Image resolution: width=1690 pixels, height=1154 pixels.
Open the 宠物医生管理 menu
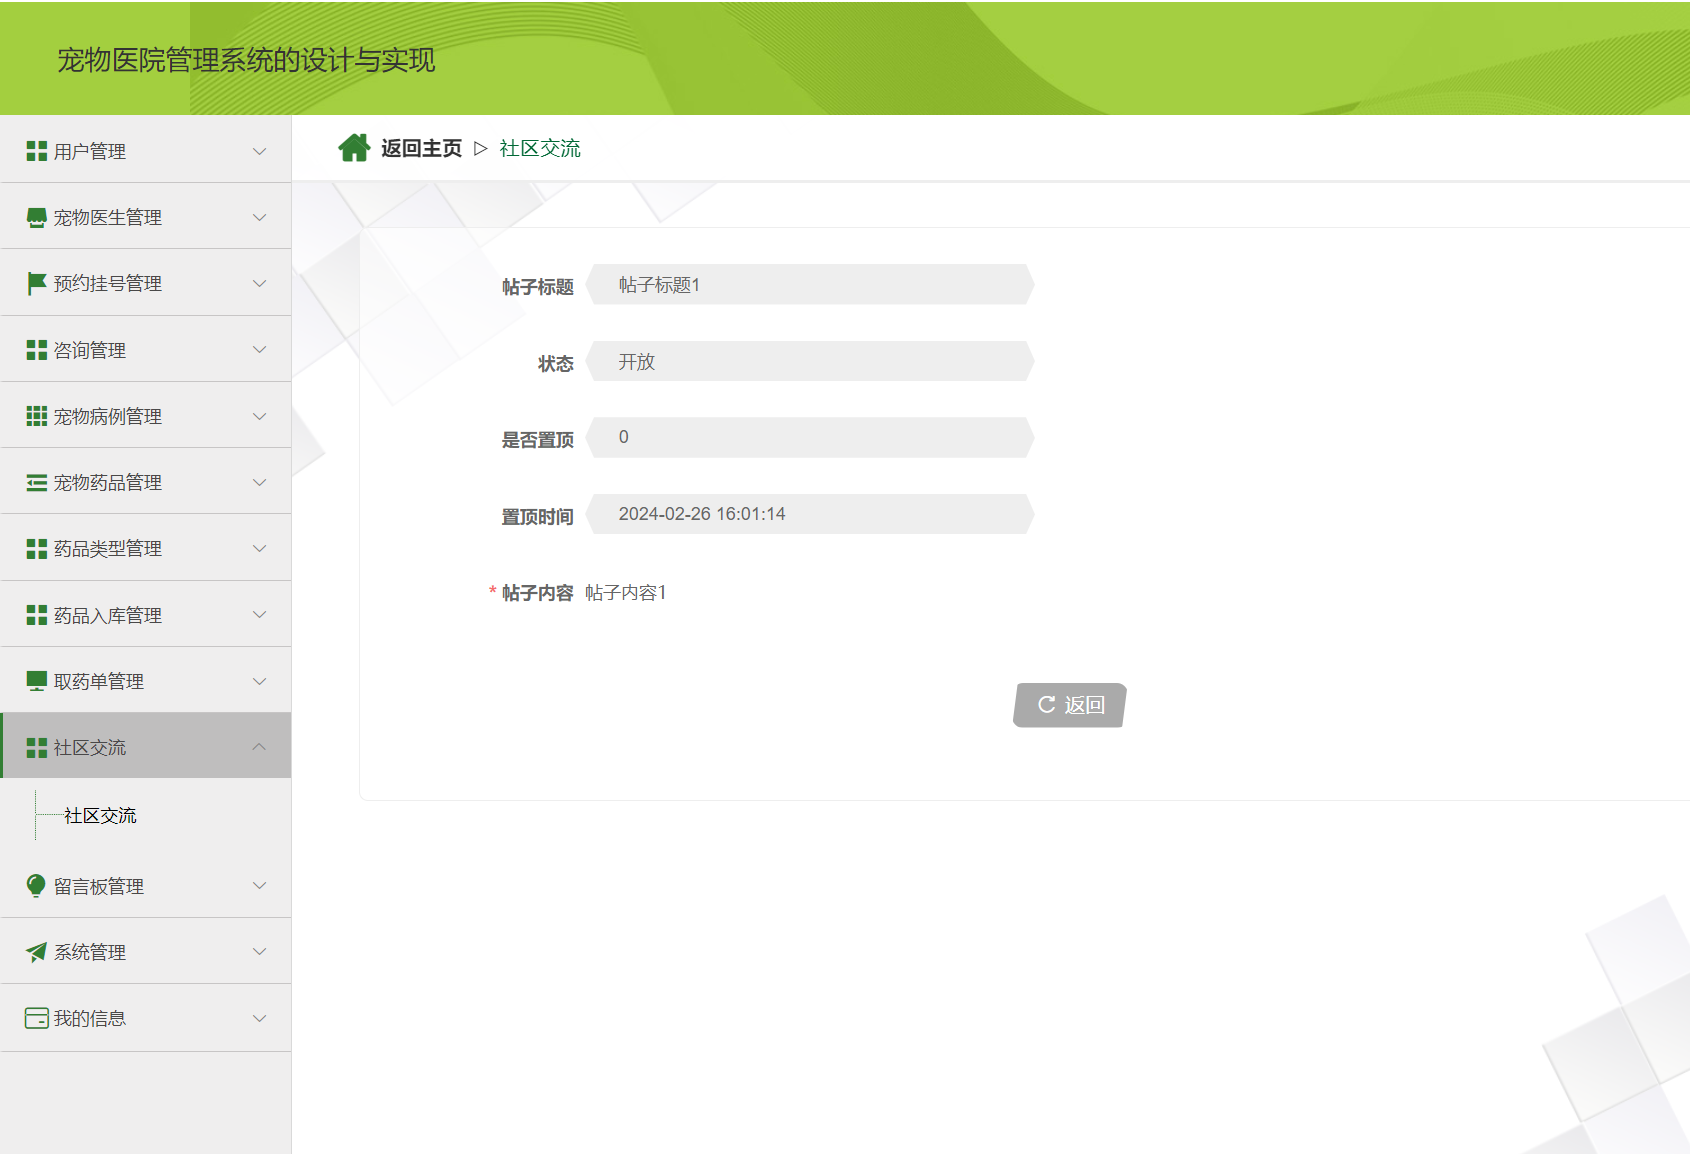[x=146, y=217]
